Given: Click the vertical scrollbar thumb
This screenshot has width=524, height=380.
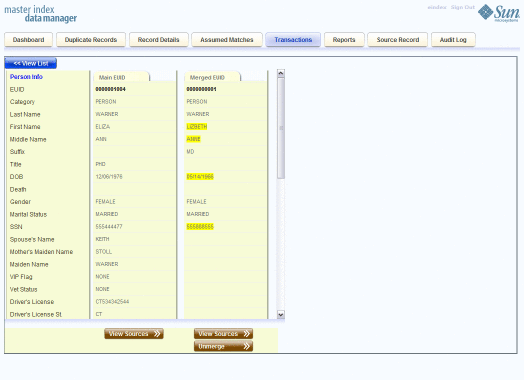Looking at the screenshot, I should pyautogui.click(x=281, y=128).
